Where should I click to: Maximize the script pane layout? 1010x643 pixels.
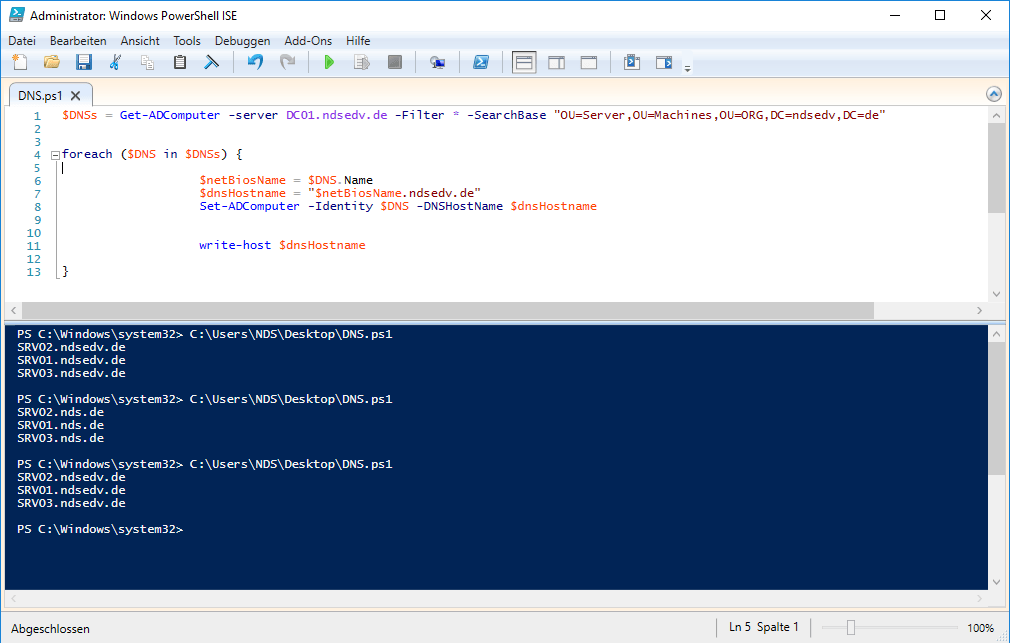click(588, 63)
